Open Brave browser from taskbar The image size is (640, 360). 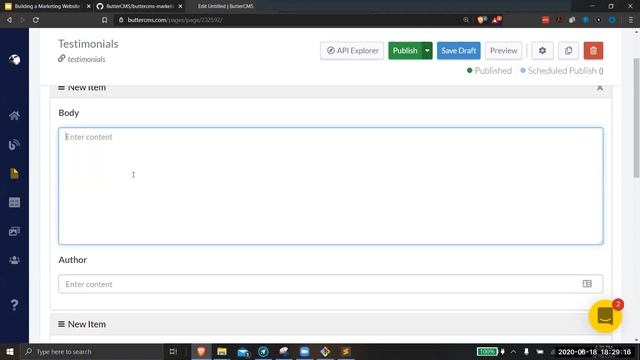(201, 351)
